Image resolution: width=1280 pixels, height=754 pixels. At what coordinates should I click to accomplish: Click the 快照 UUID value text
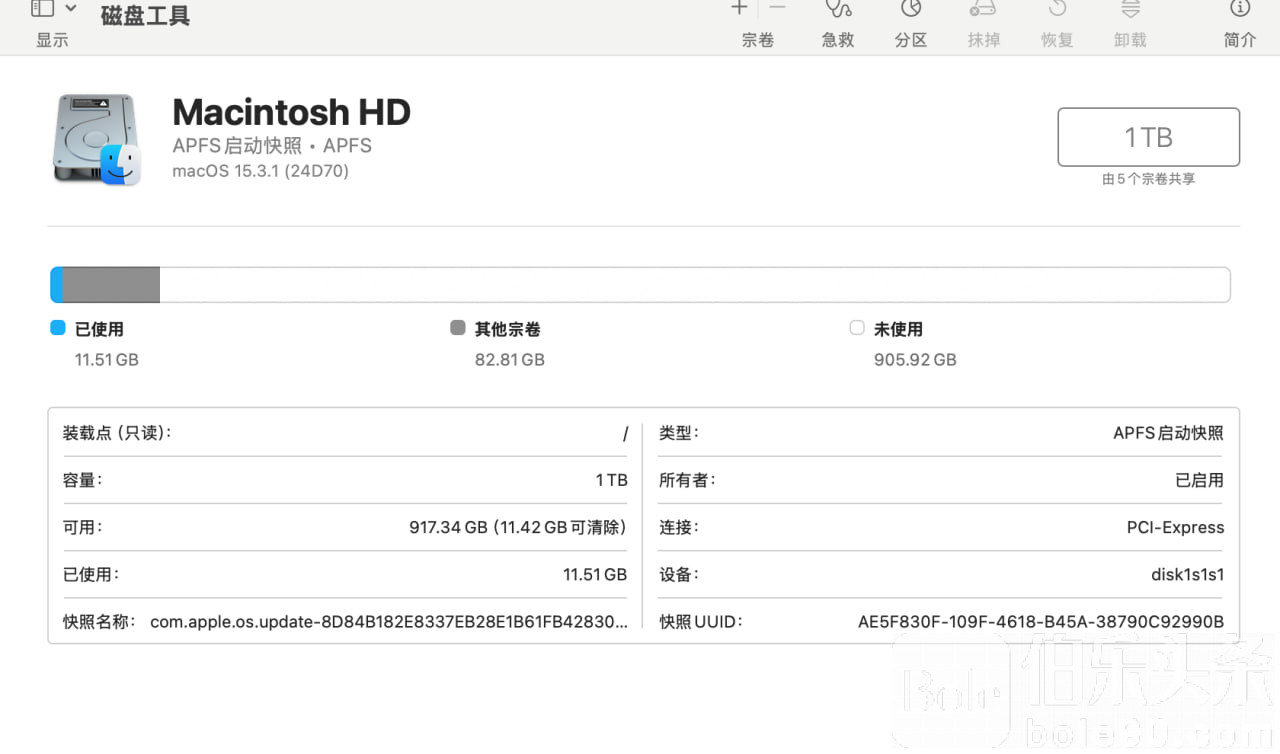1040,622
